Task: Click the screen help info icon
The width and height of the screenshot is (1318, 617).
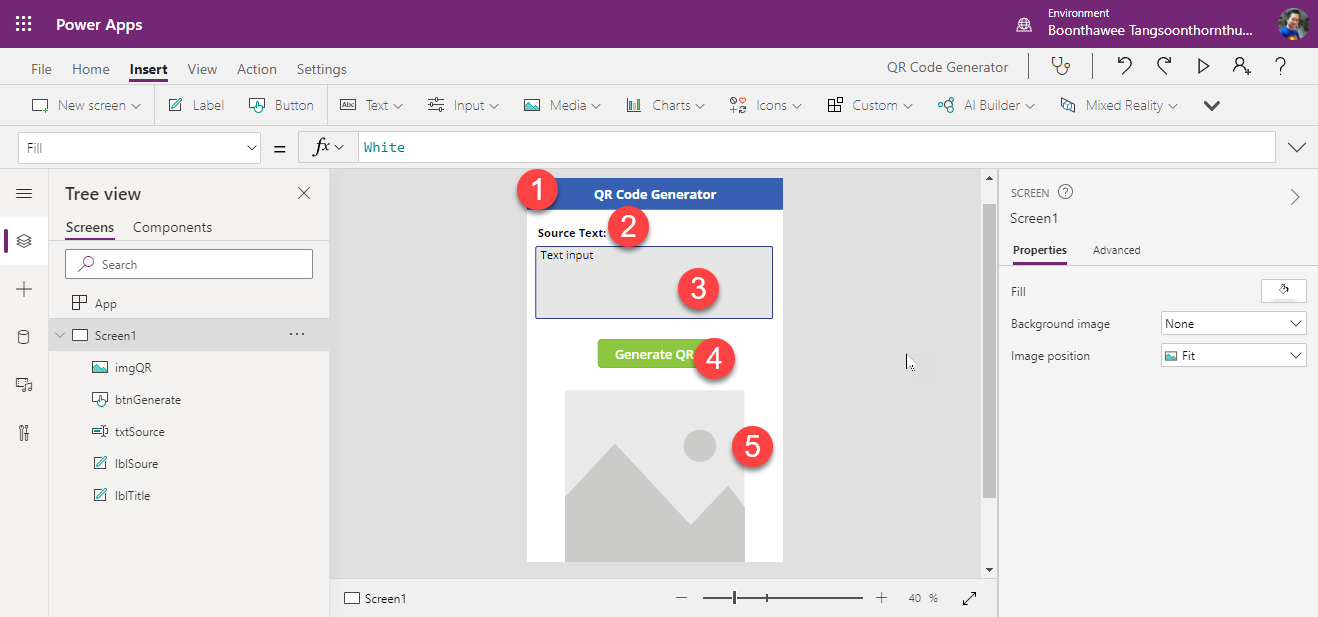Action: pyautogui.click(x=1065, y=192)
